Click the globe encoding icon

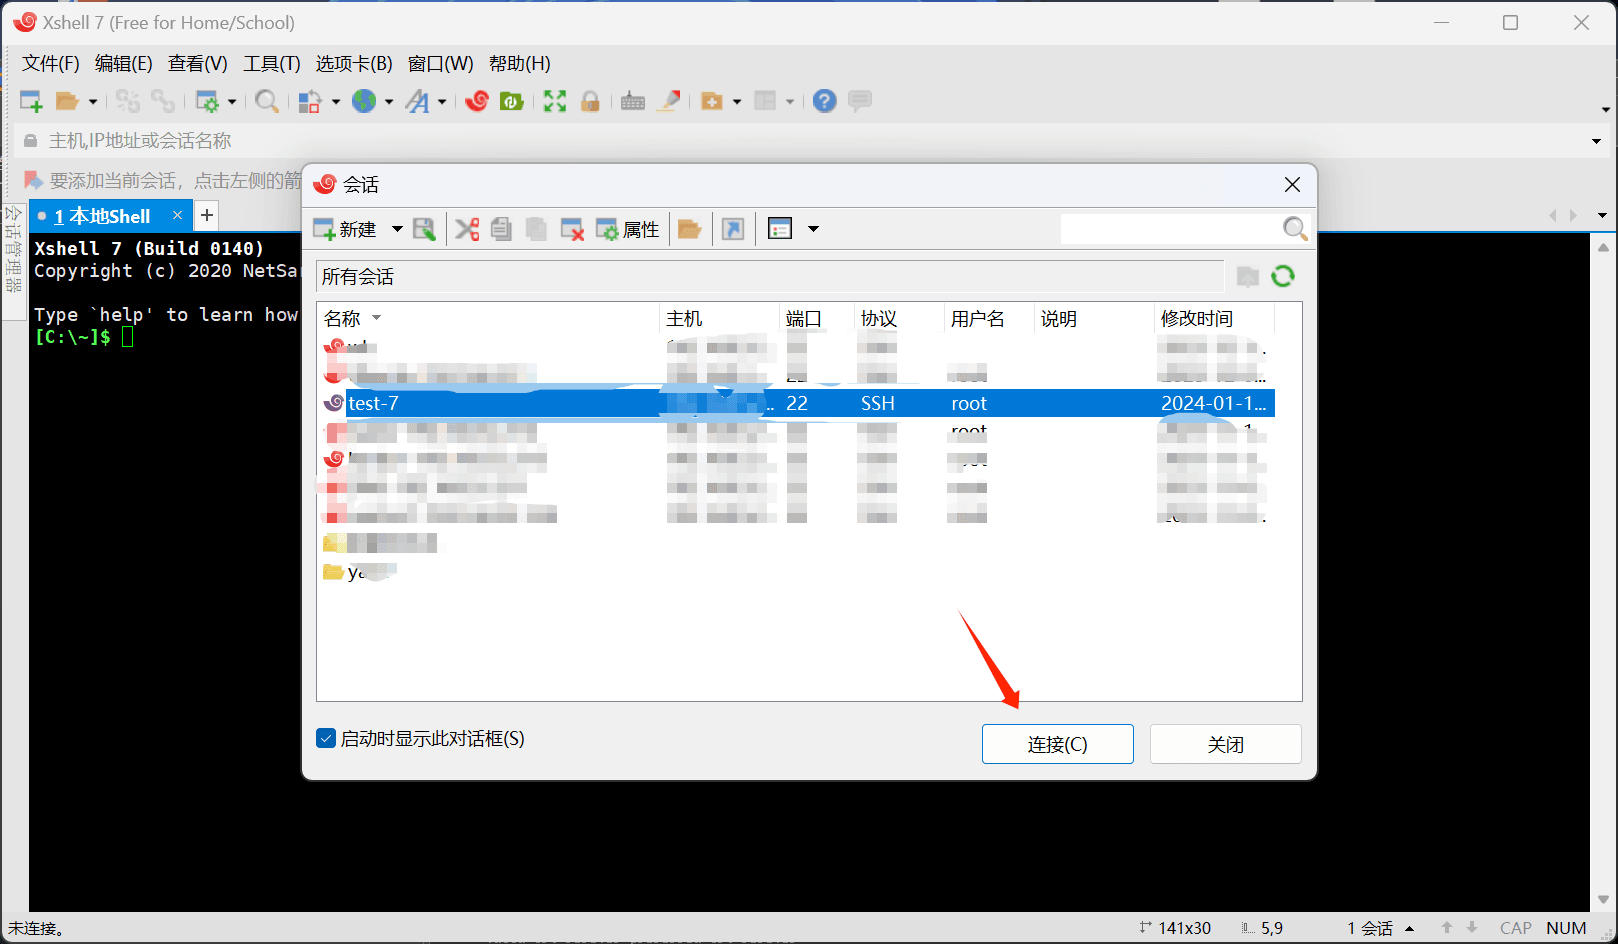(x=364, y=101)
